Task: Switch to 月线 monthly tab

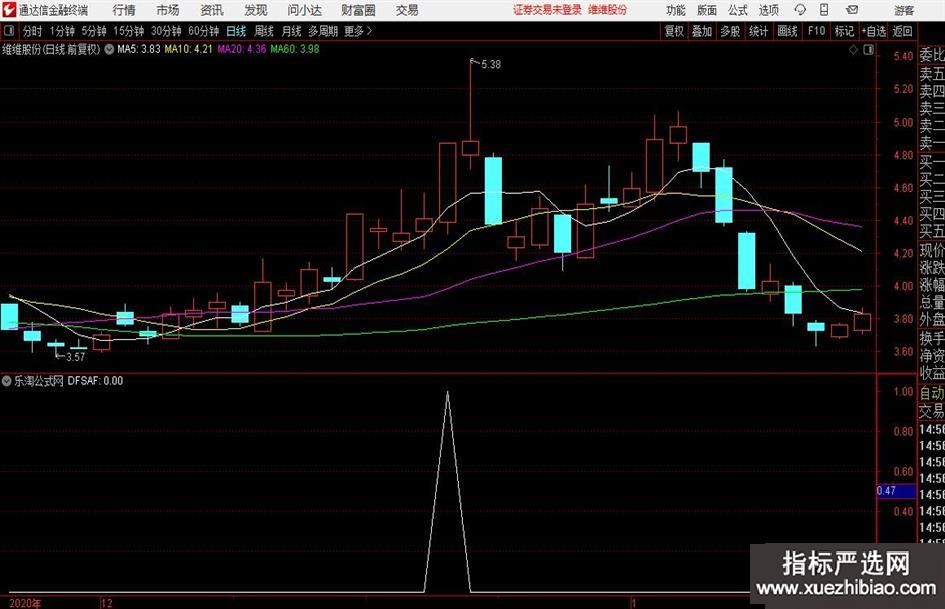Action: [x=292, y=31]
